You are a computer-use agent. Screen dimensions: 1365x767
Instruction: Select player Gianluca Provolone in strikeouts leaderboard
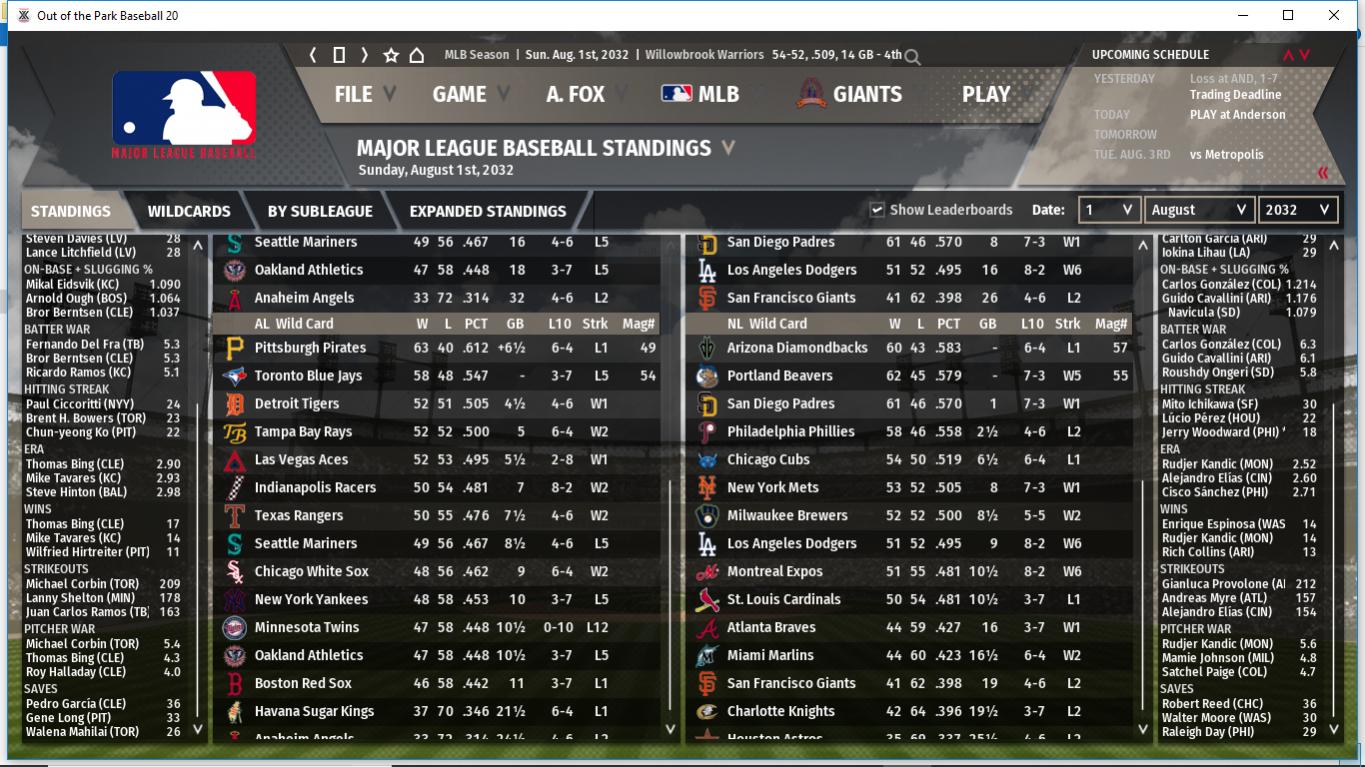click(1223, 584)
